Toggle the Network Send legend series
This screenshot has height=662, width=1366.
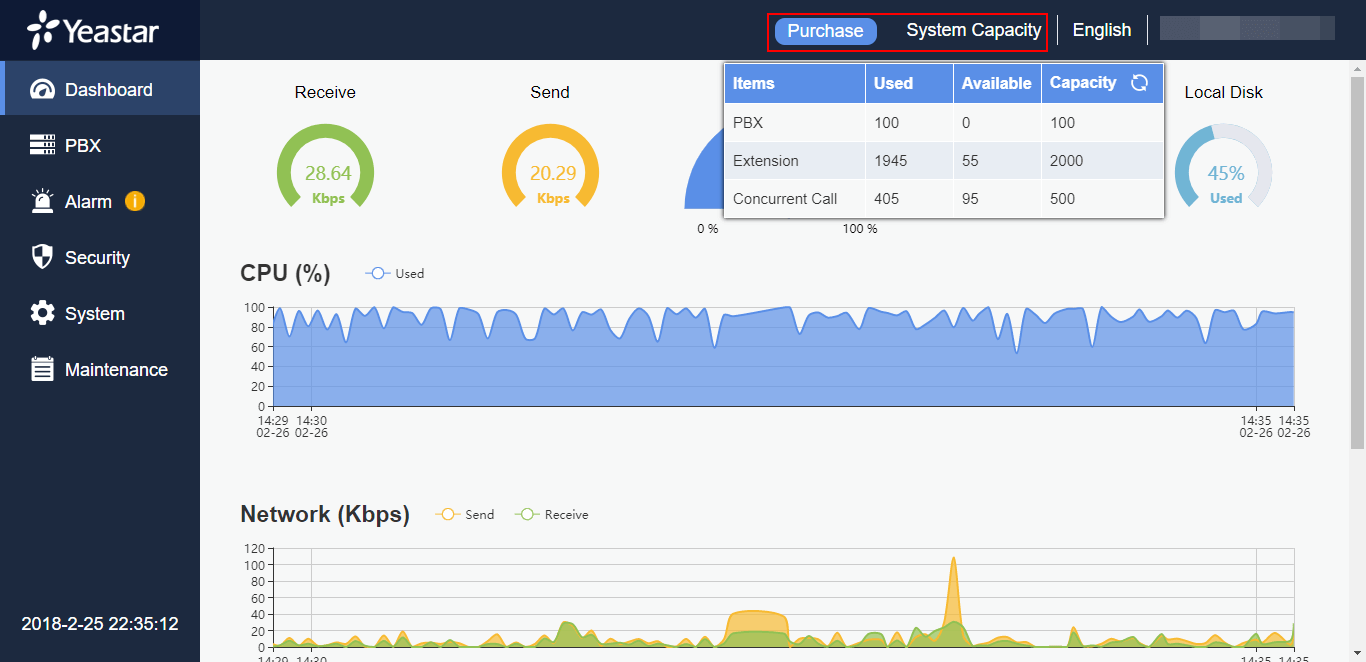point(466,514)
